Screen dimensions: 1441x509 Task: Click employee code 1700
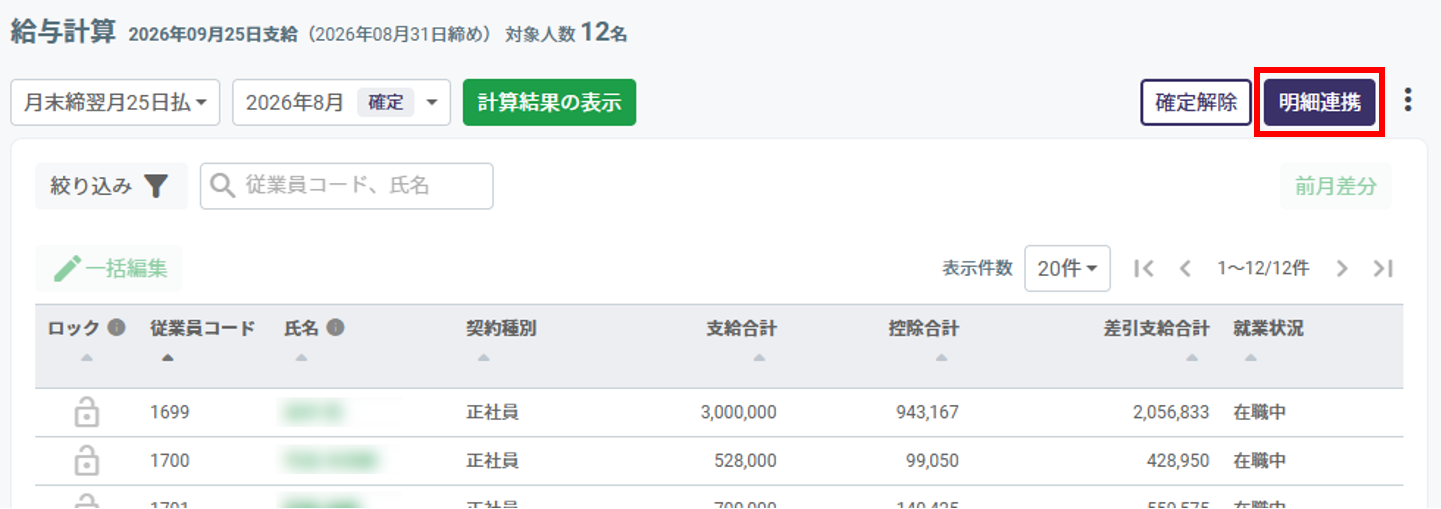point(169,461)
